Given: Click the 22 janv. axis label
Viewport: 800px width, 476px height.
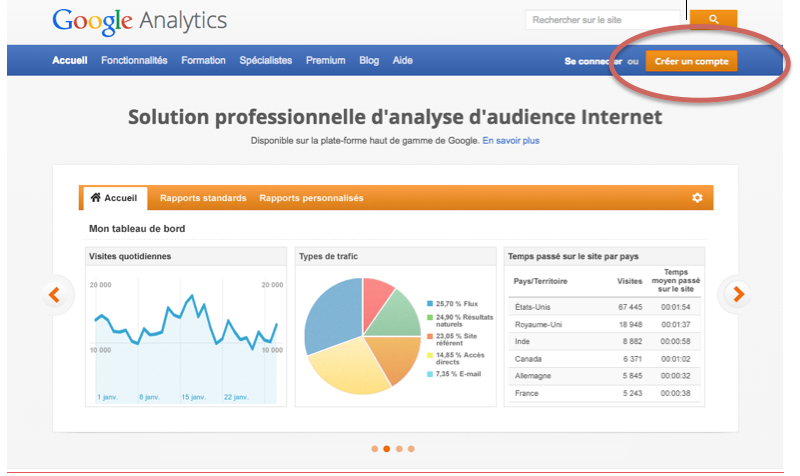Looking at the screenshot, I should (x=236, y=397).
